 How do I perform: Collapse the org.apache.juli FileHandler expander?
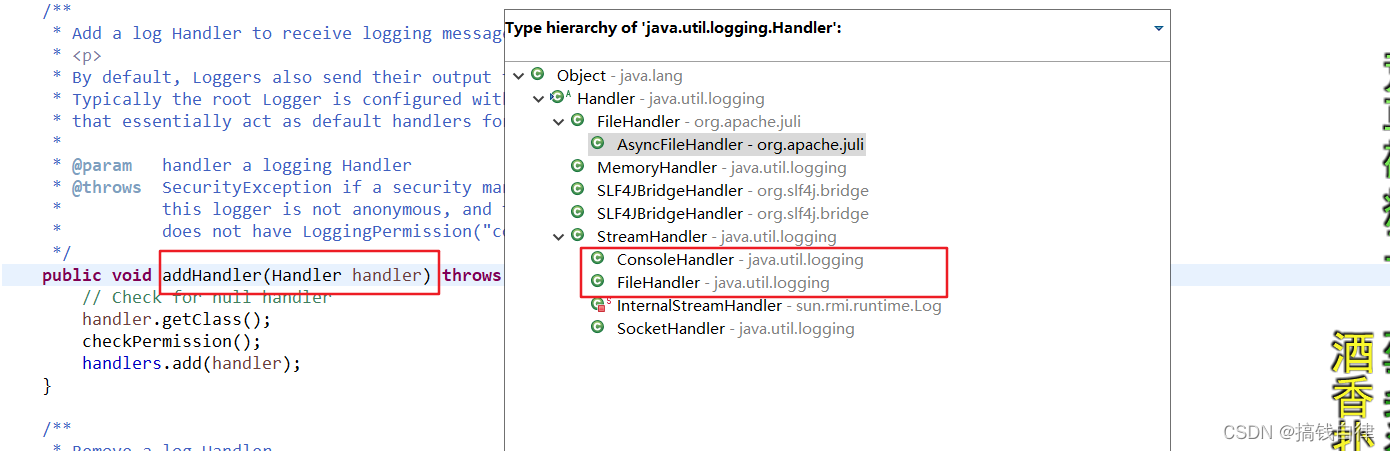pos(558,121)
